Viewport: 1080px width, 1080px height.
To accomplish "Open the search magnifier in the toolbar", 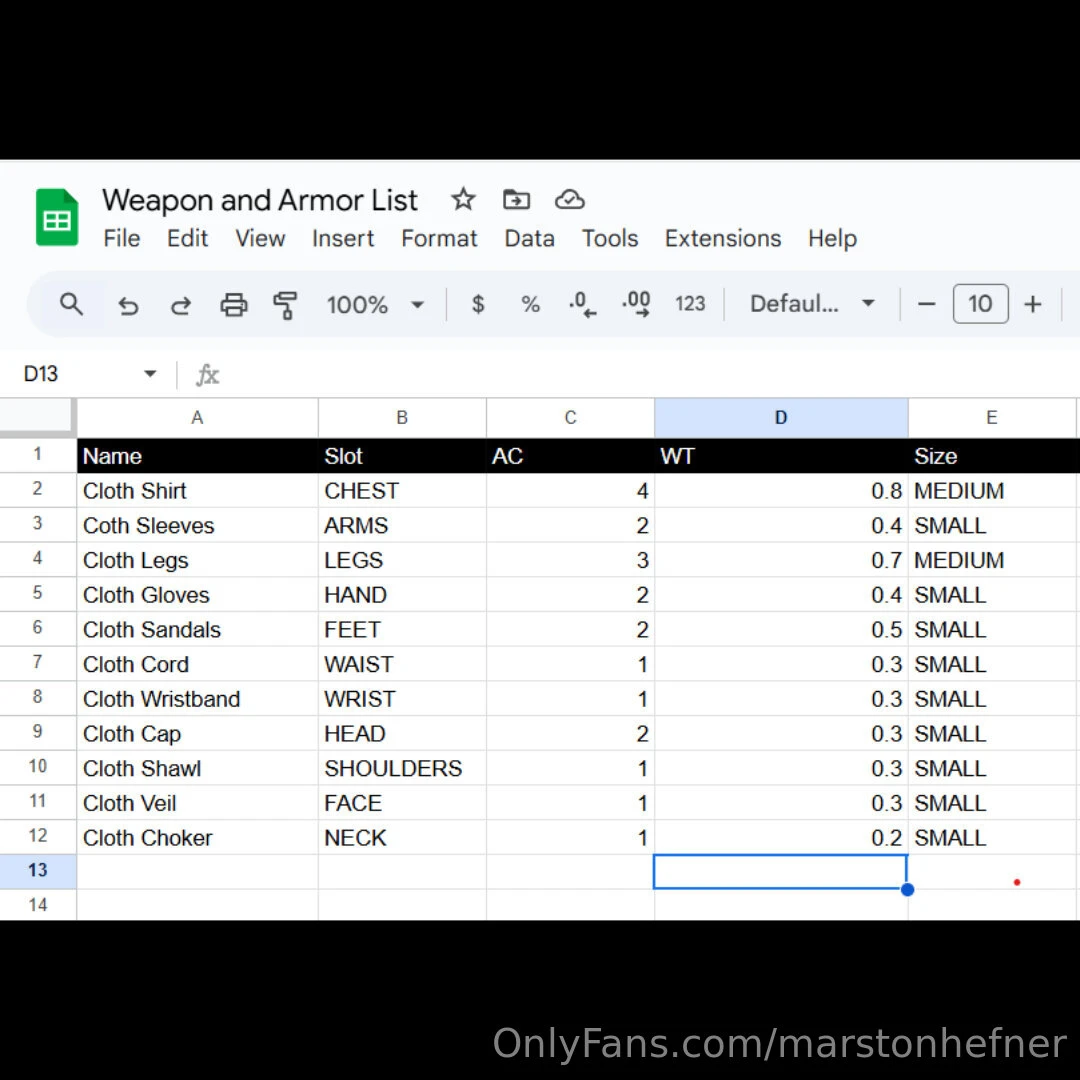I will [71, 304].
